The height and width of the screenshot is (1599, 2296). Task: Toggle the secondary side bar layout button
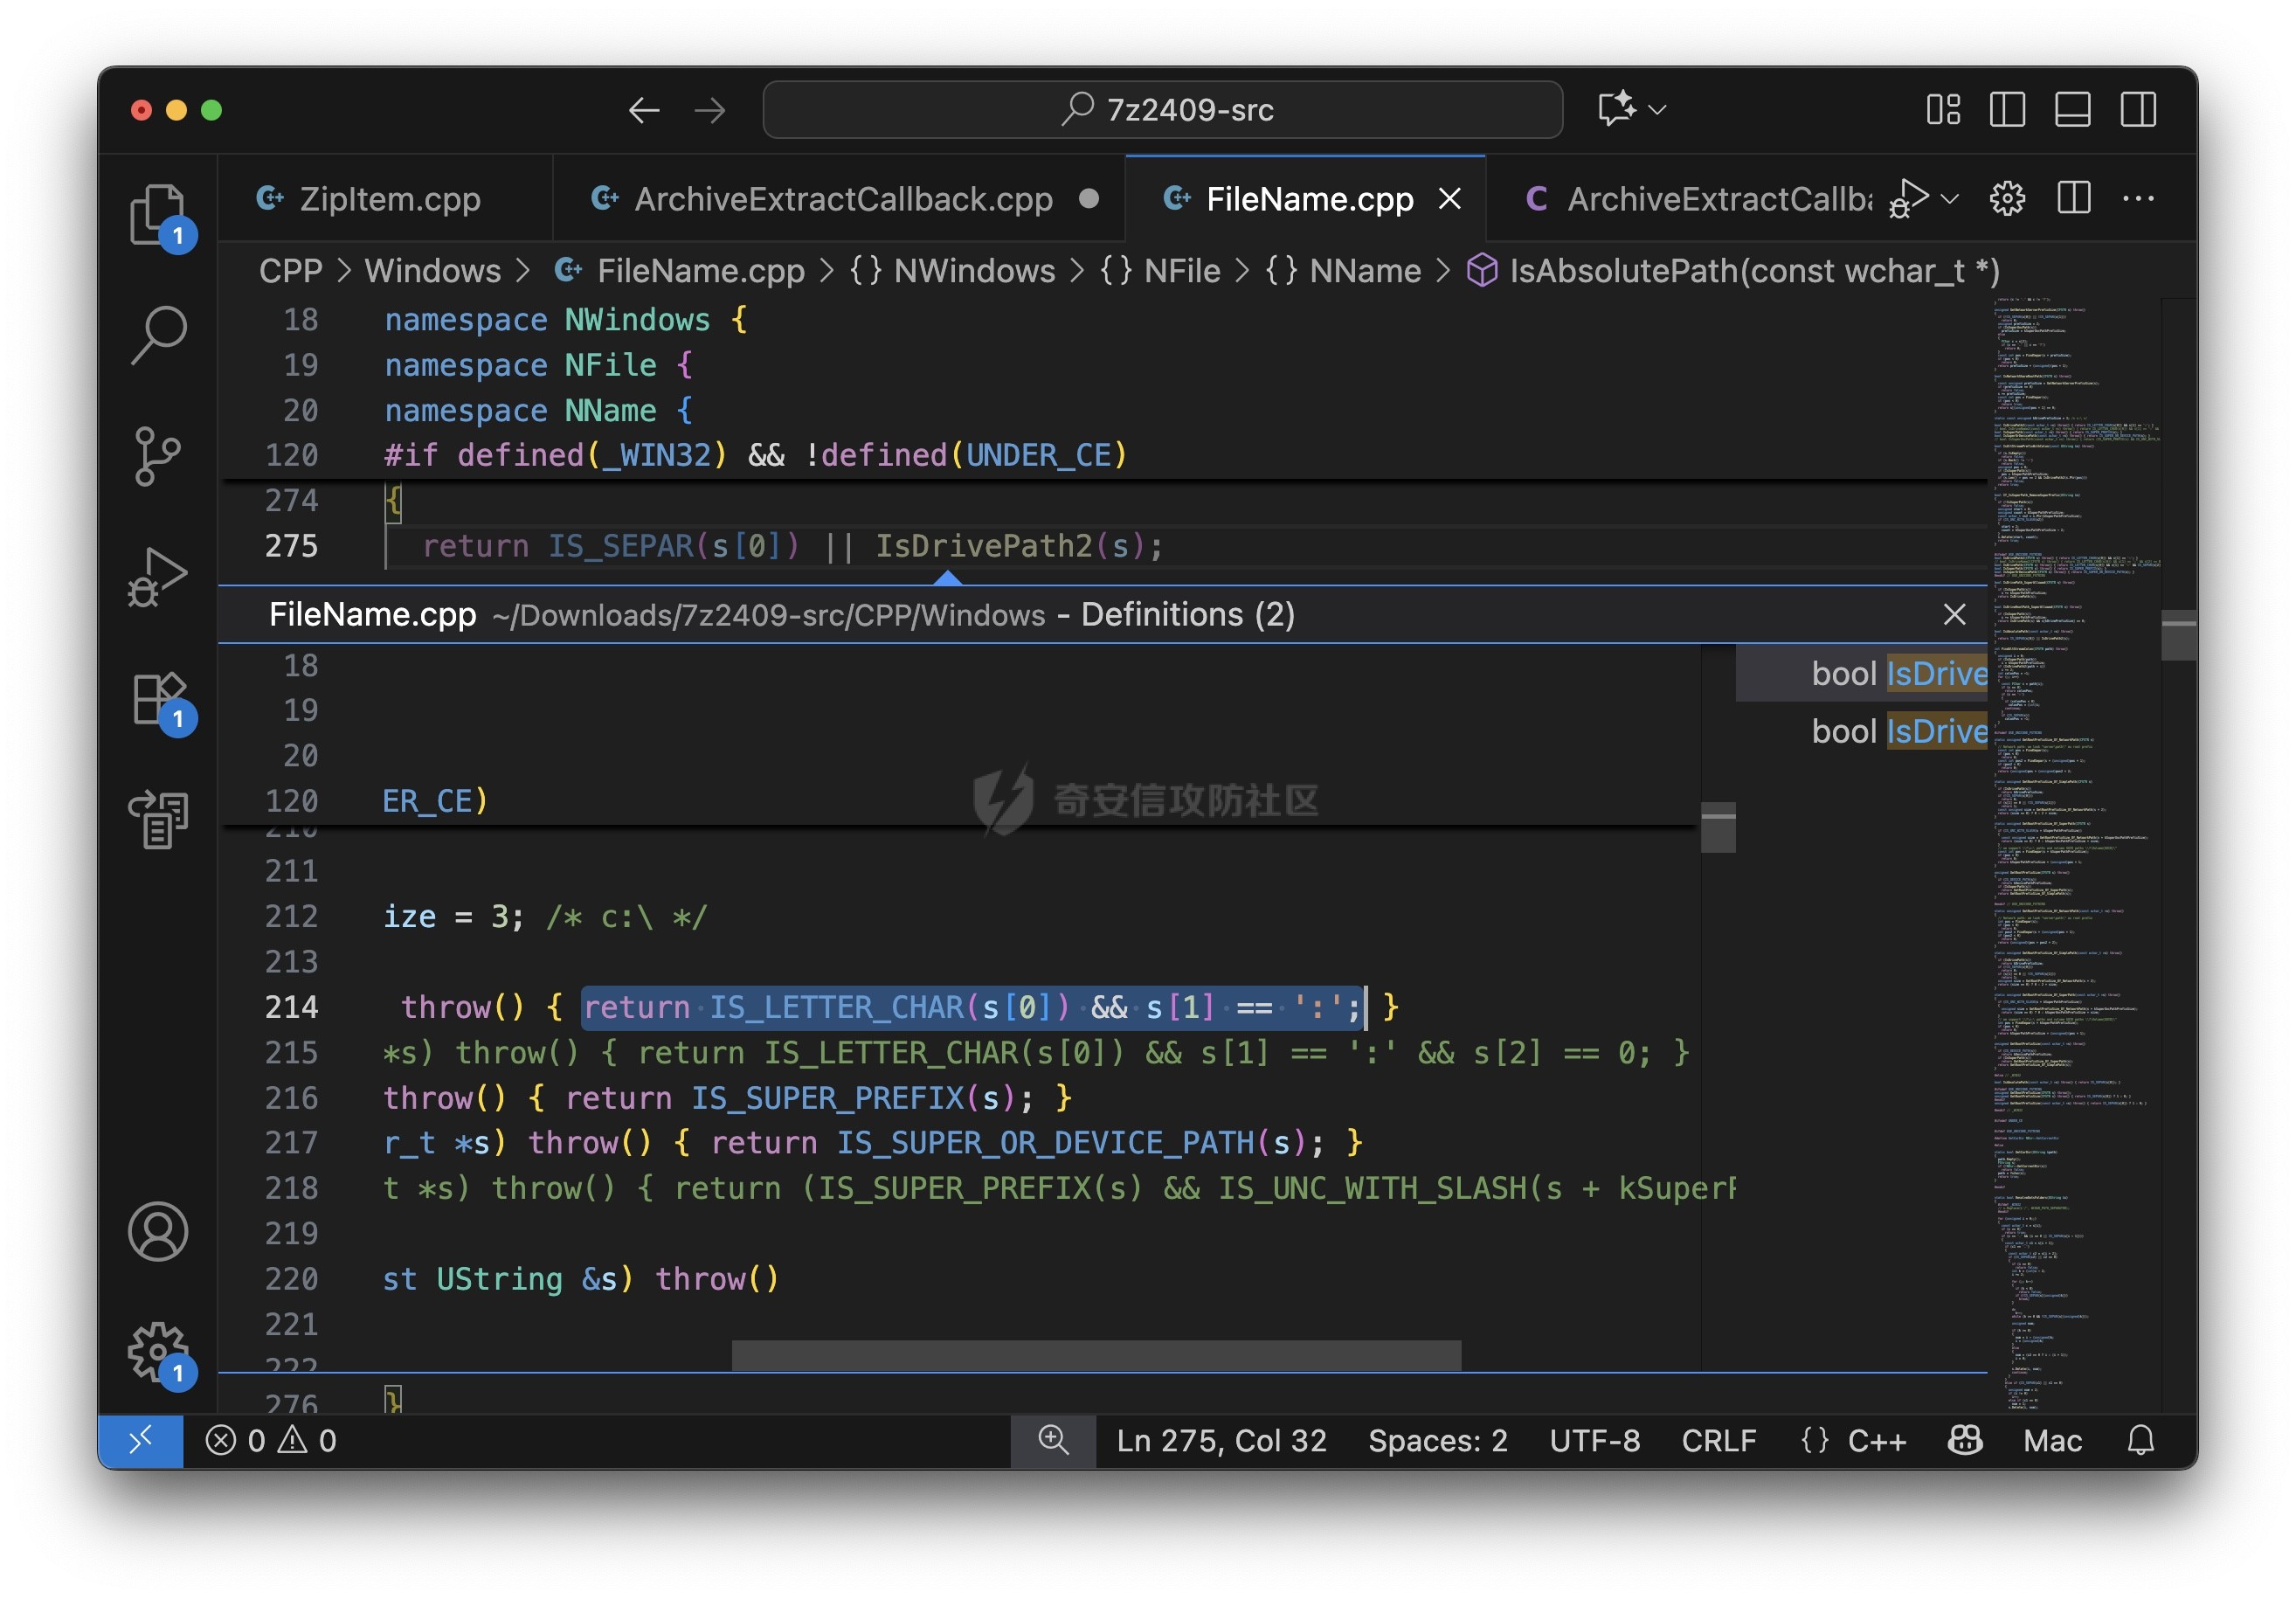point(2138,109)
